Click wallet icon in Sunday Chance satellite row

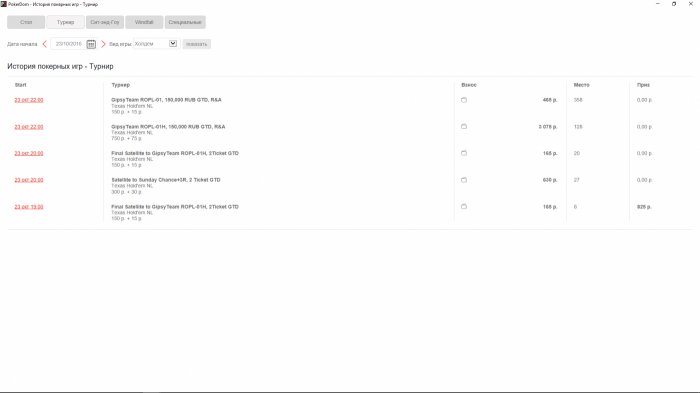pyautogui.click(x=464, y=180)
